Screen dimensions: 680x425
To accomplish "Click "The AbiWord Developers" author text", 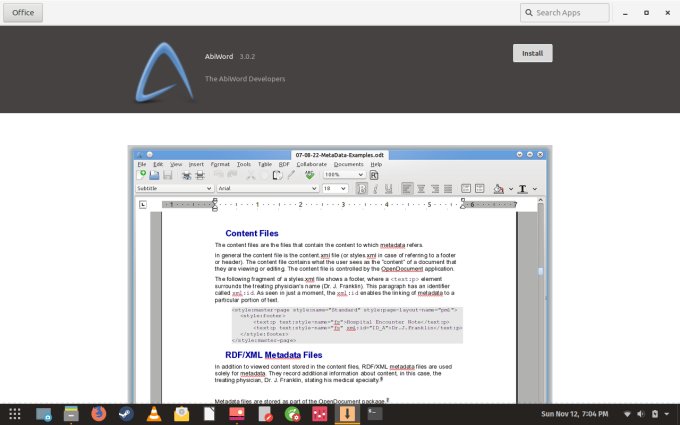I will click(x=245, y=79).
